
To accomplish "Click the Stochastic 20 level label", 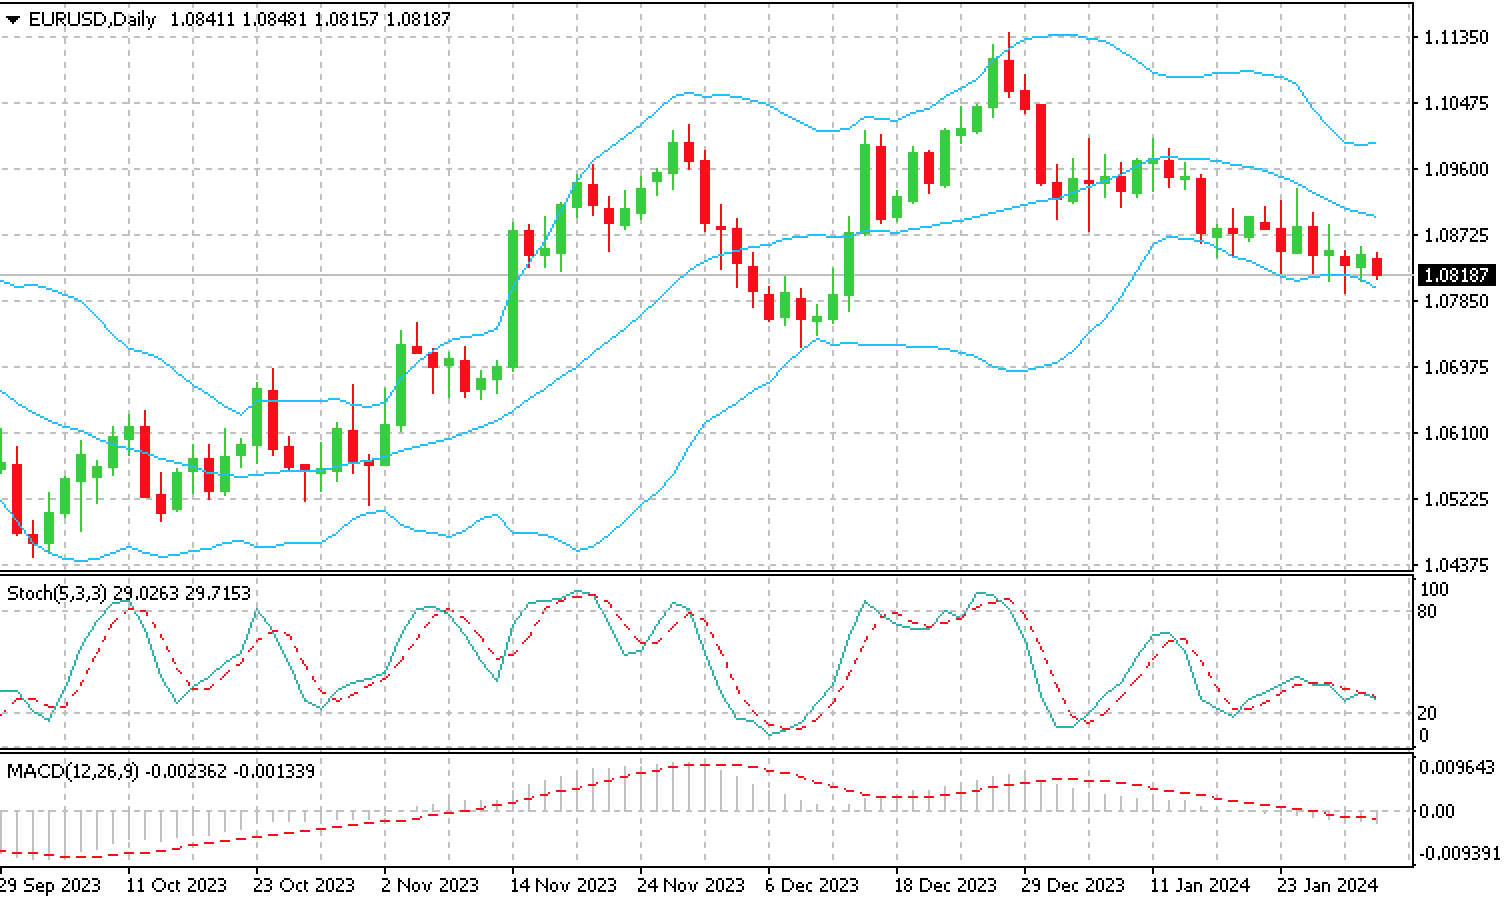I will pos(1428,713).
